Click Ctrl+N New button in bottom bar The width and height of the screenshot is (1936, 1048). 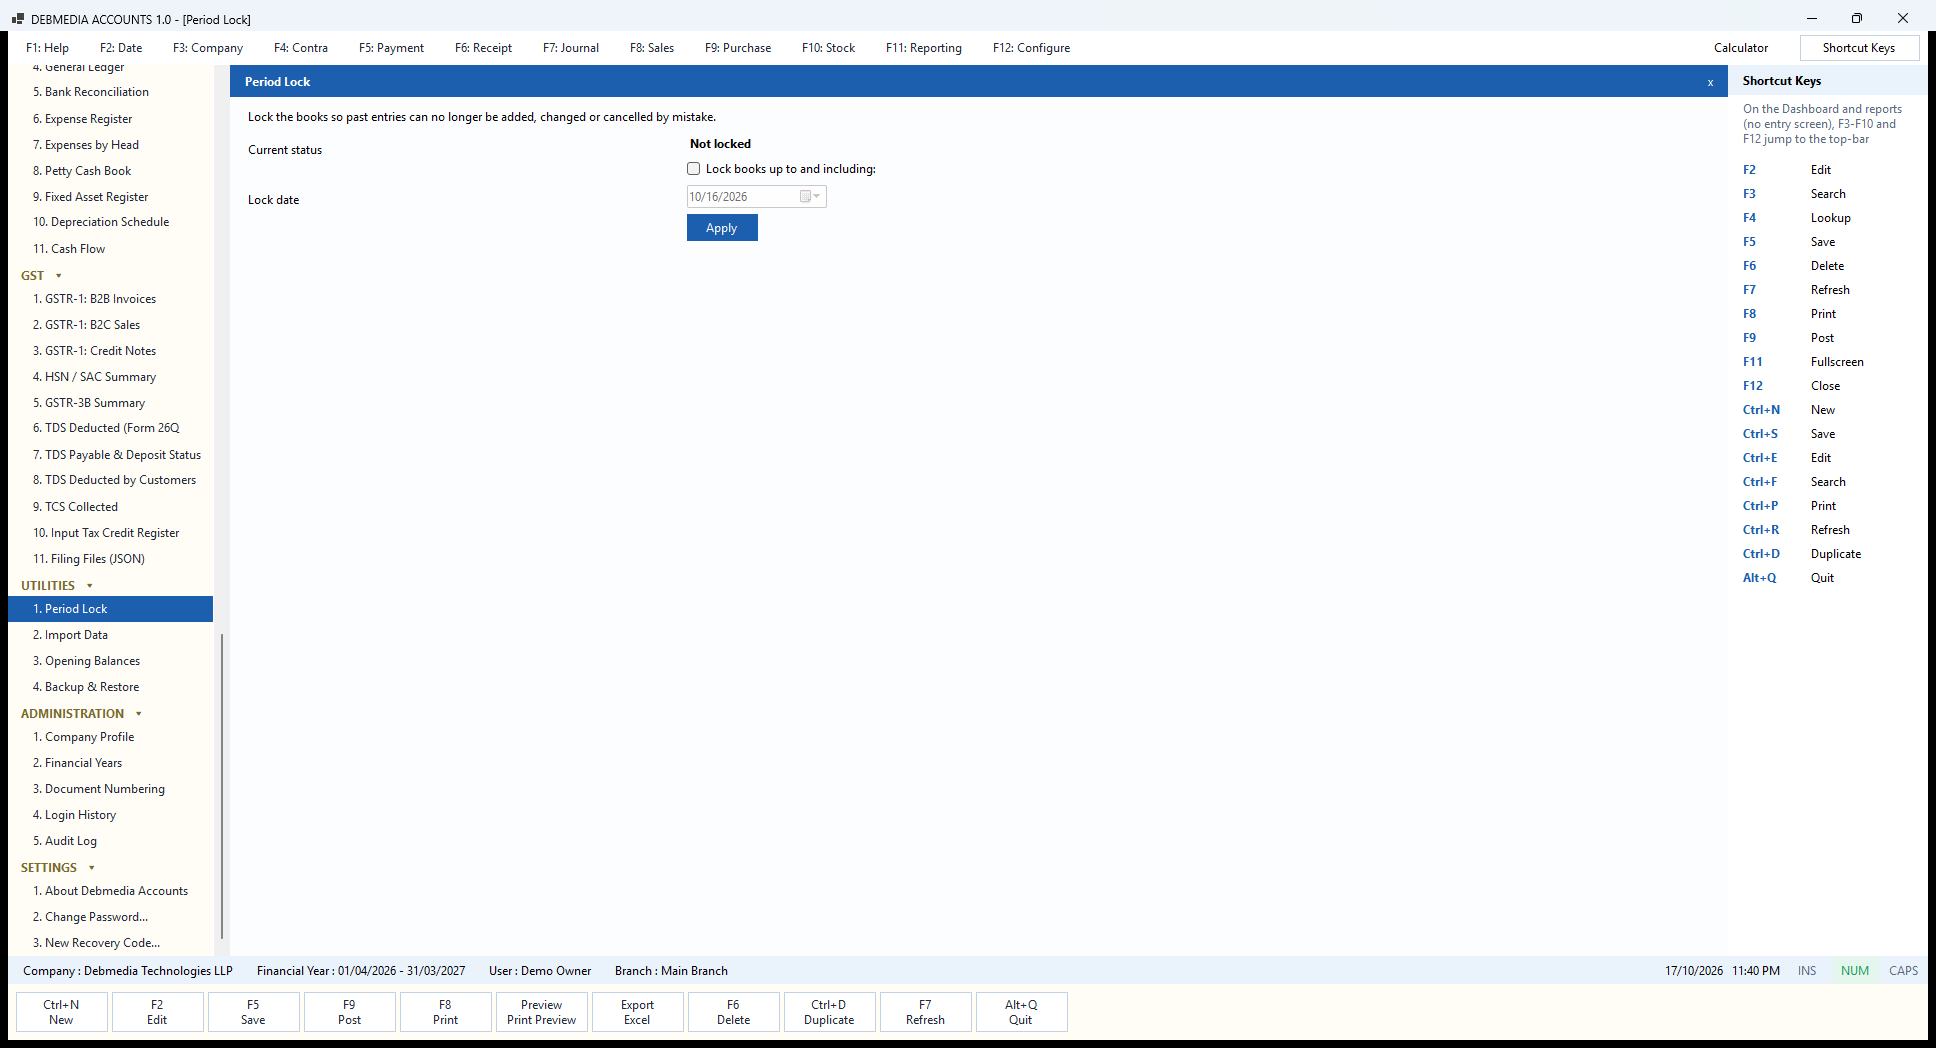point(61,1012)
